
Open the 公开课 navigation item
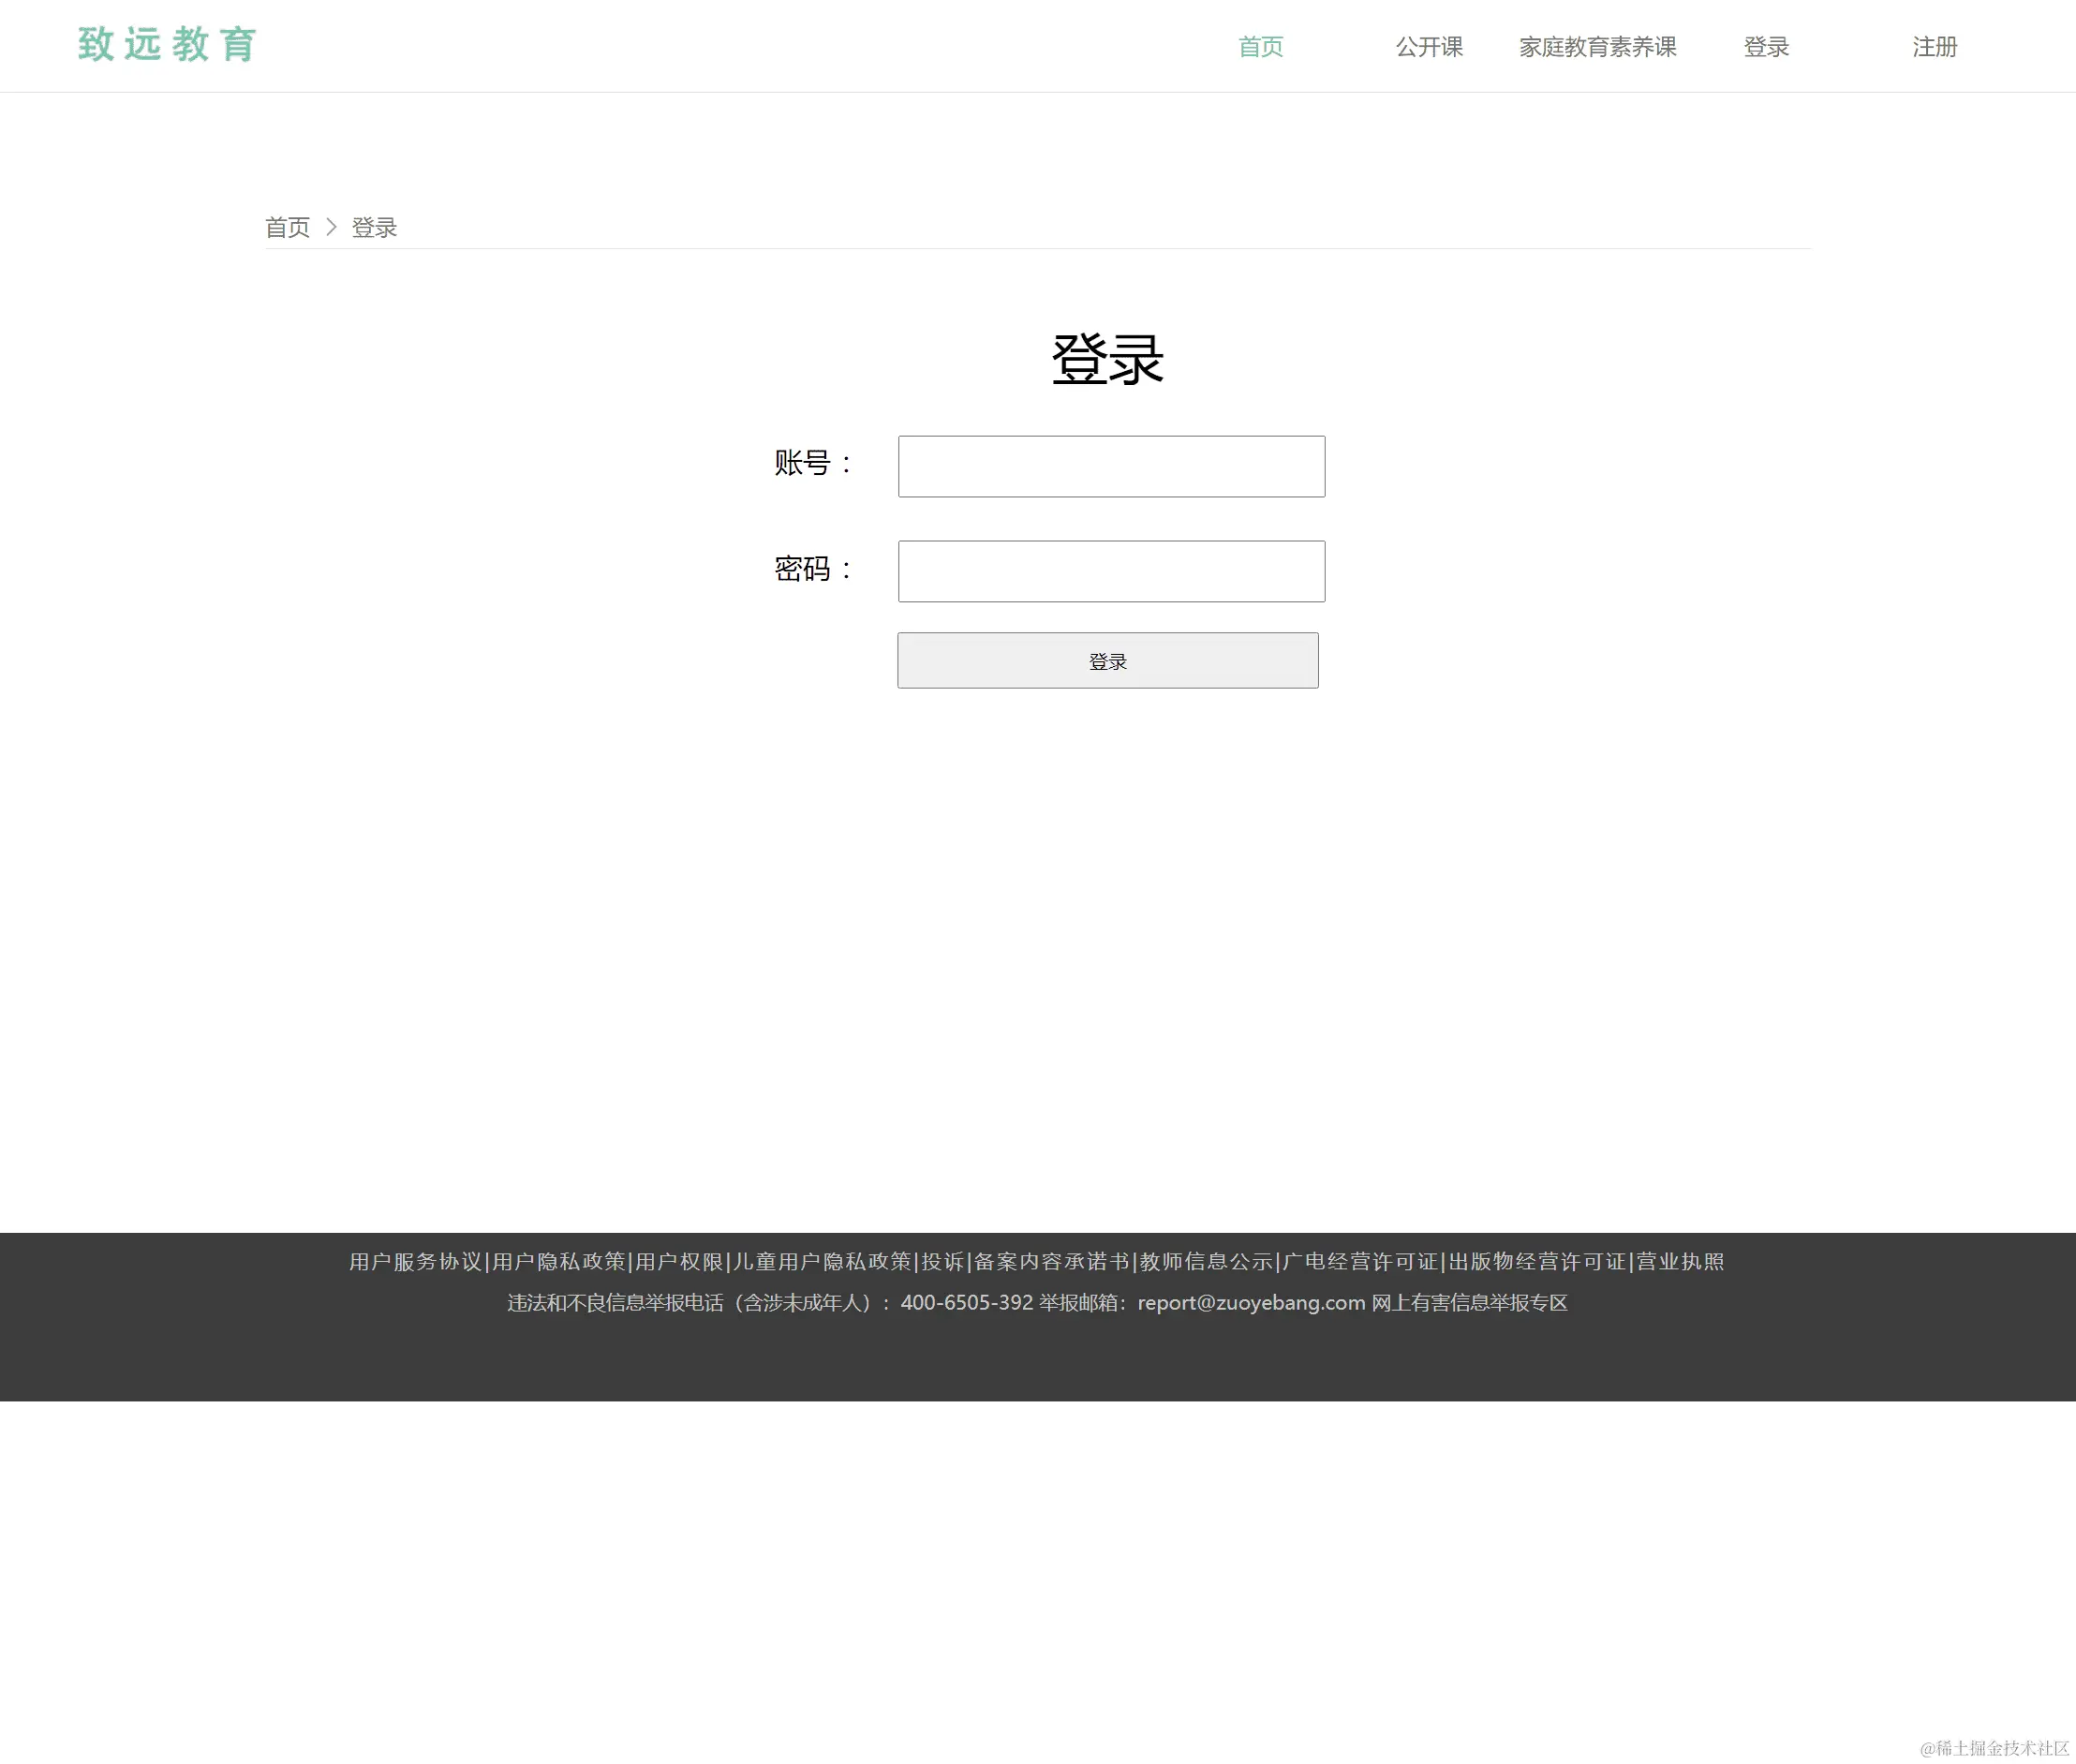point(1428,46)
